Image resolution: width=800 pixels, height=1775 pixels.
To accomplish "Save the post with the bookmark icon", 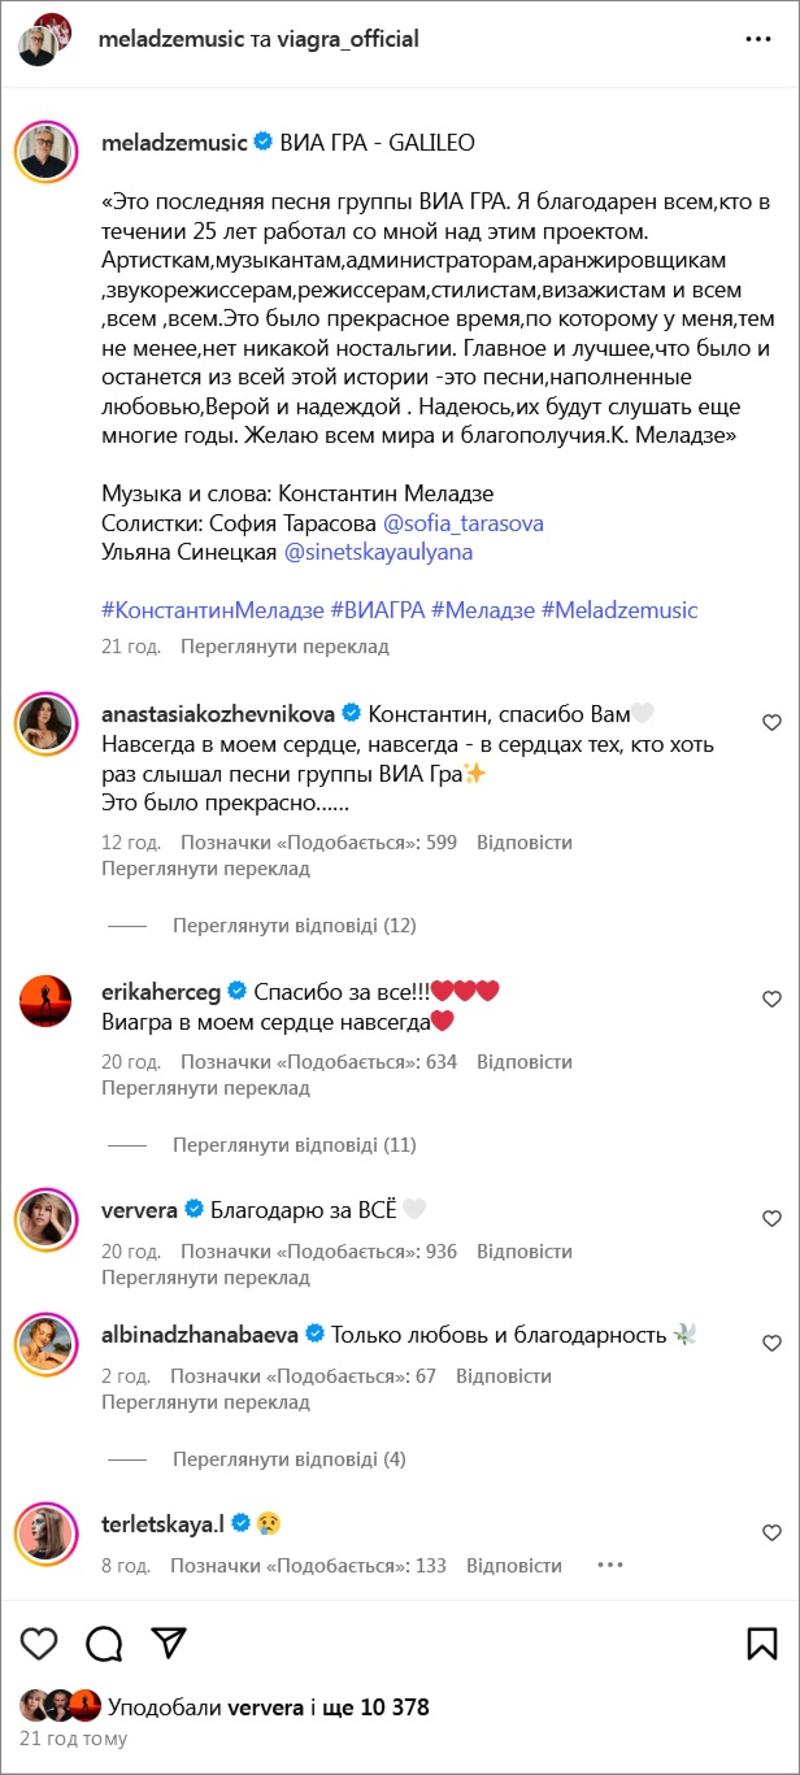I will (x=762, y=1643).
